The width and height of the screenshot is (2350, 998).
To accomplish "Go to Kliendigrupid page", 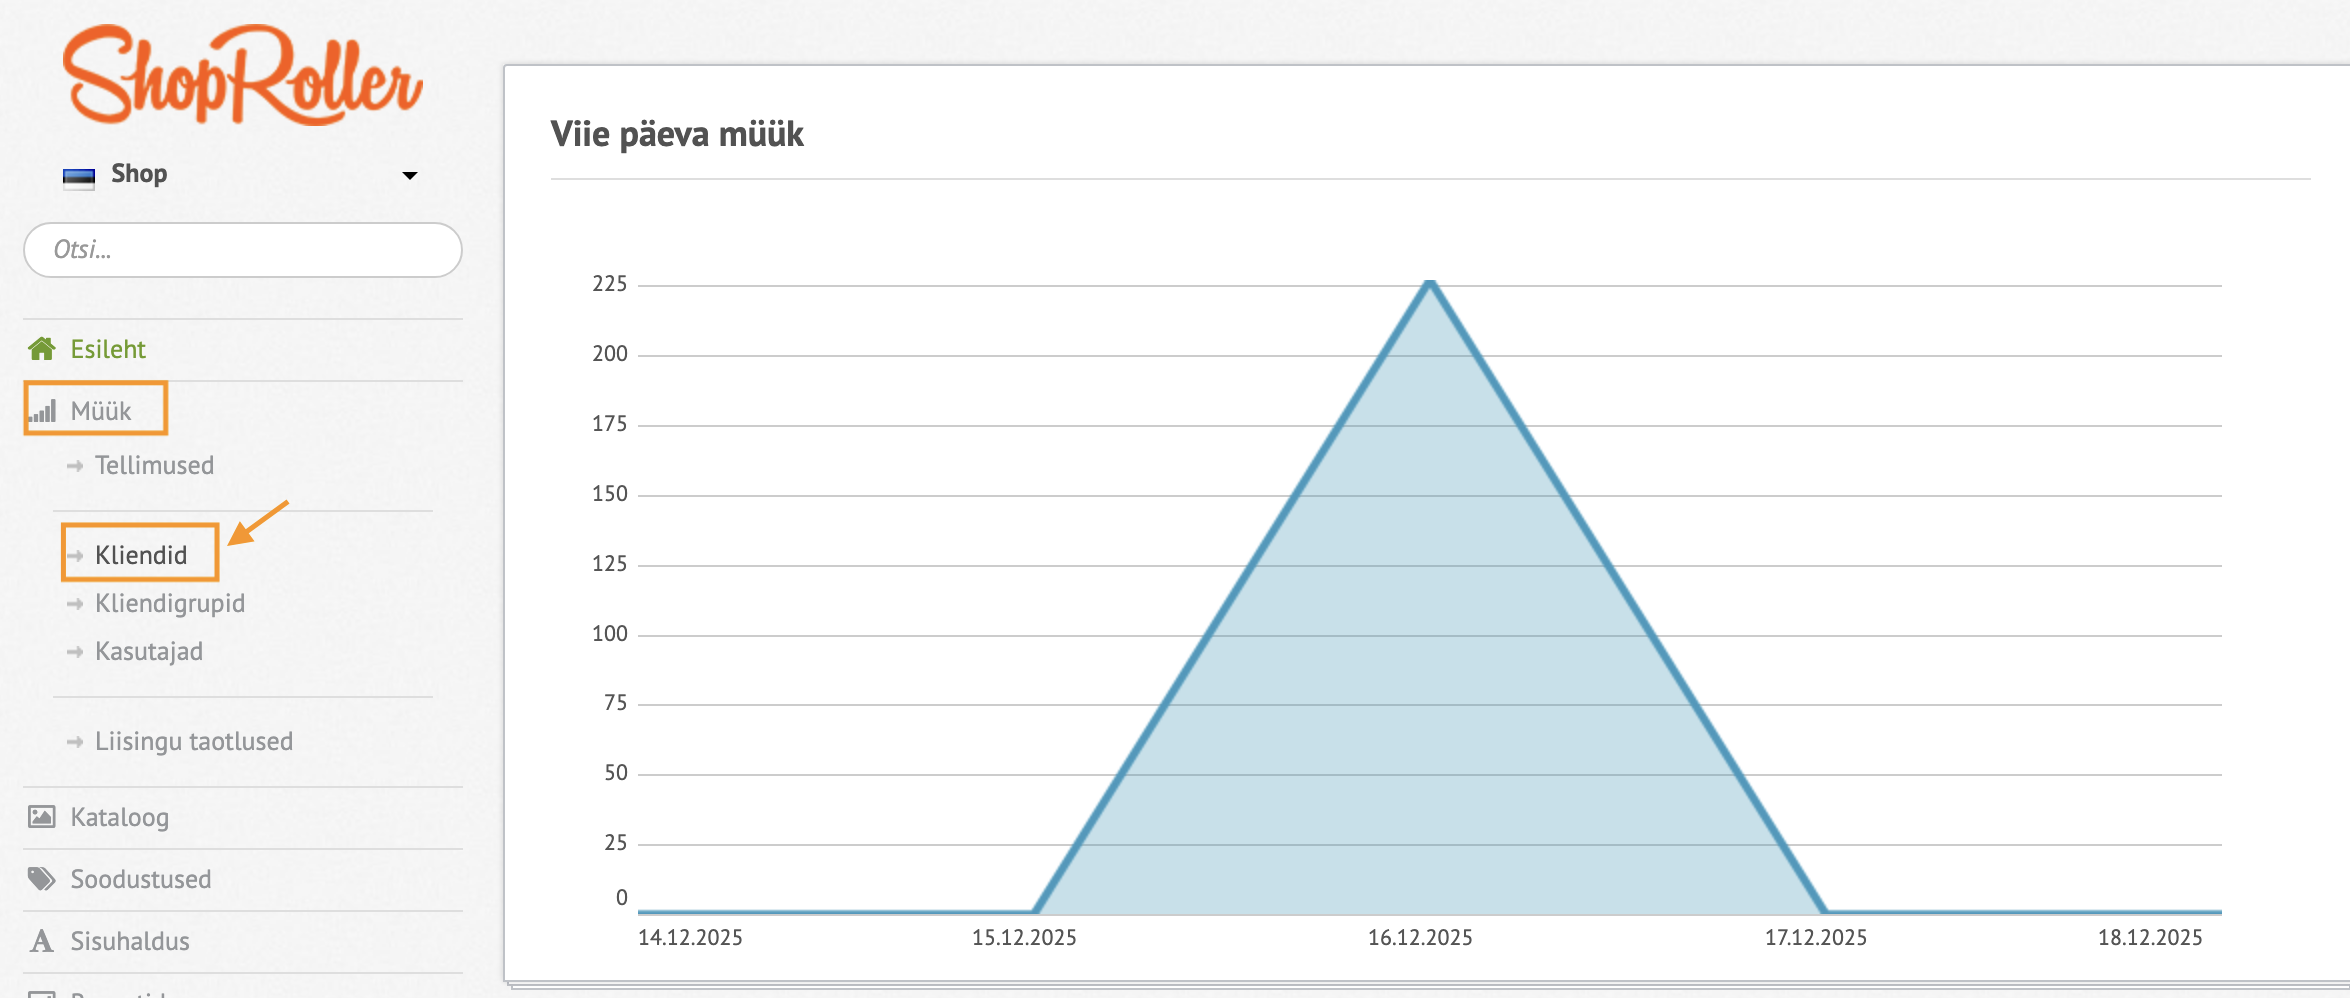I will click(x=170, y=603).
